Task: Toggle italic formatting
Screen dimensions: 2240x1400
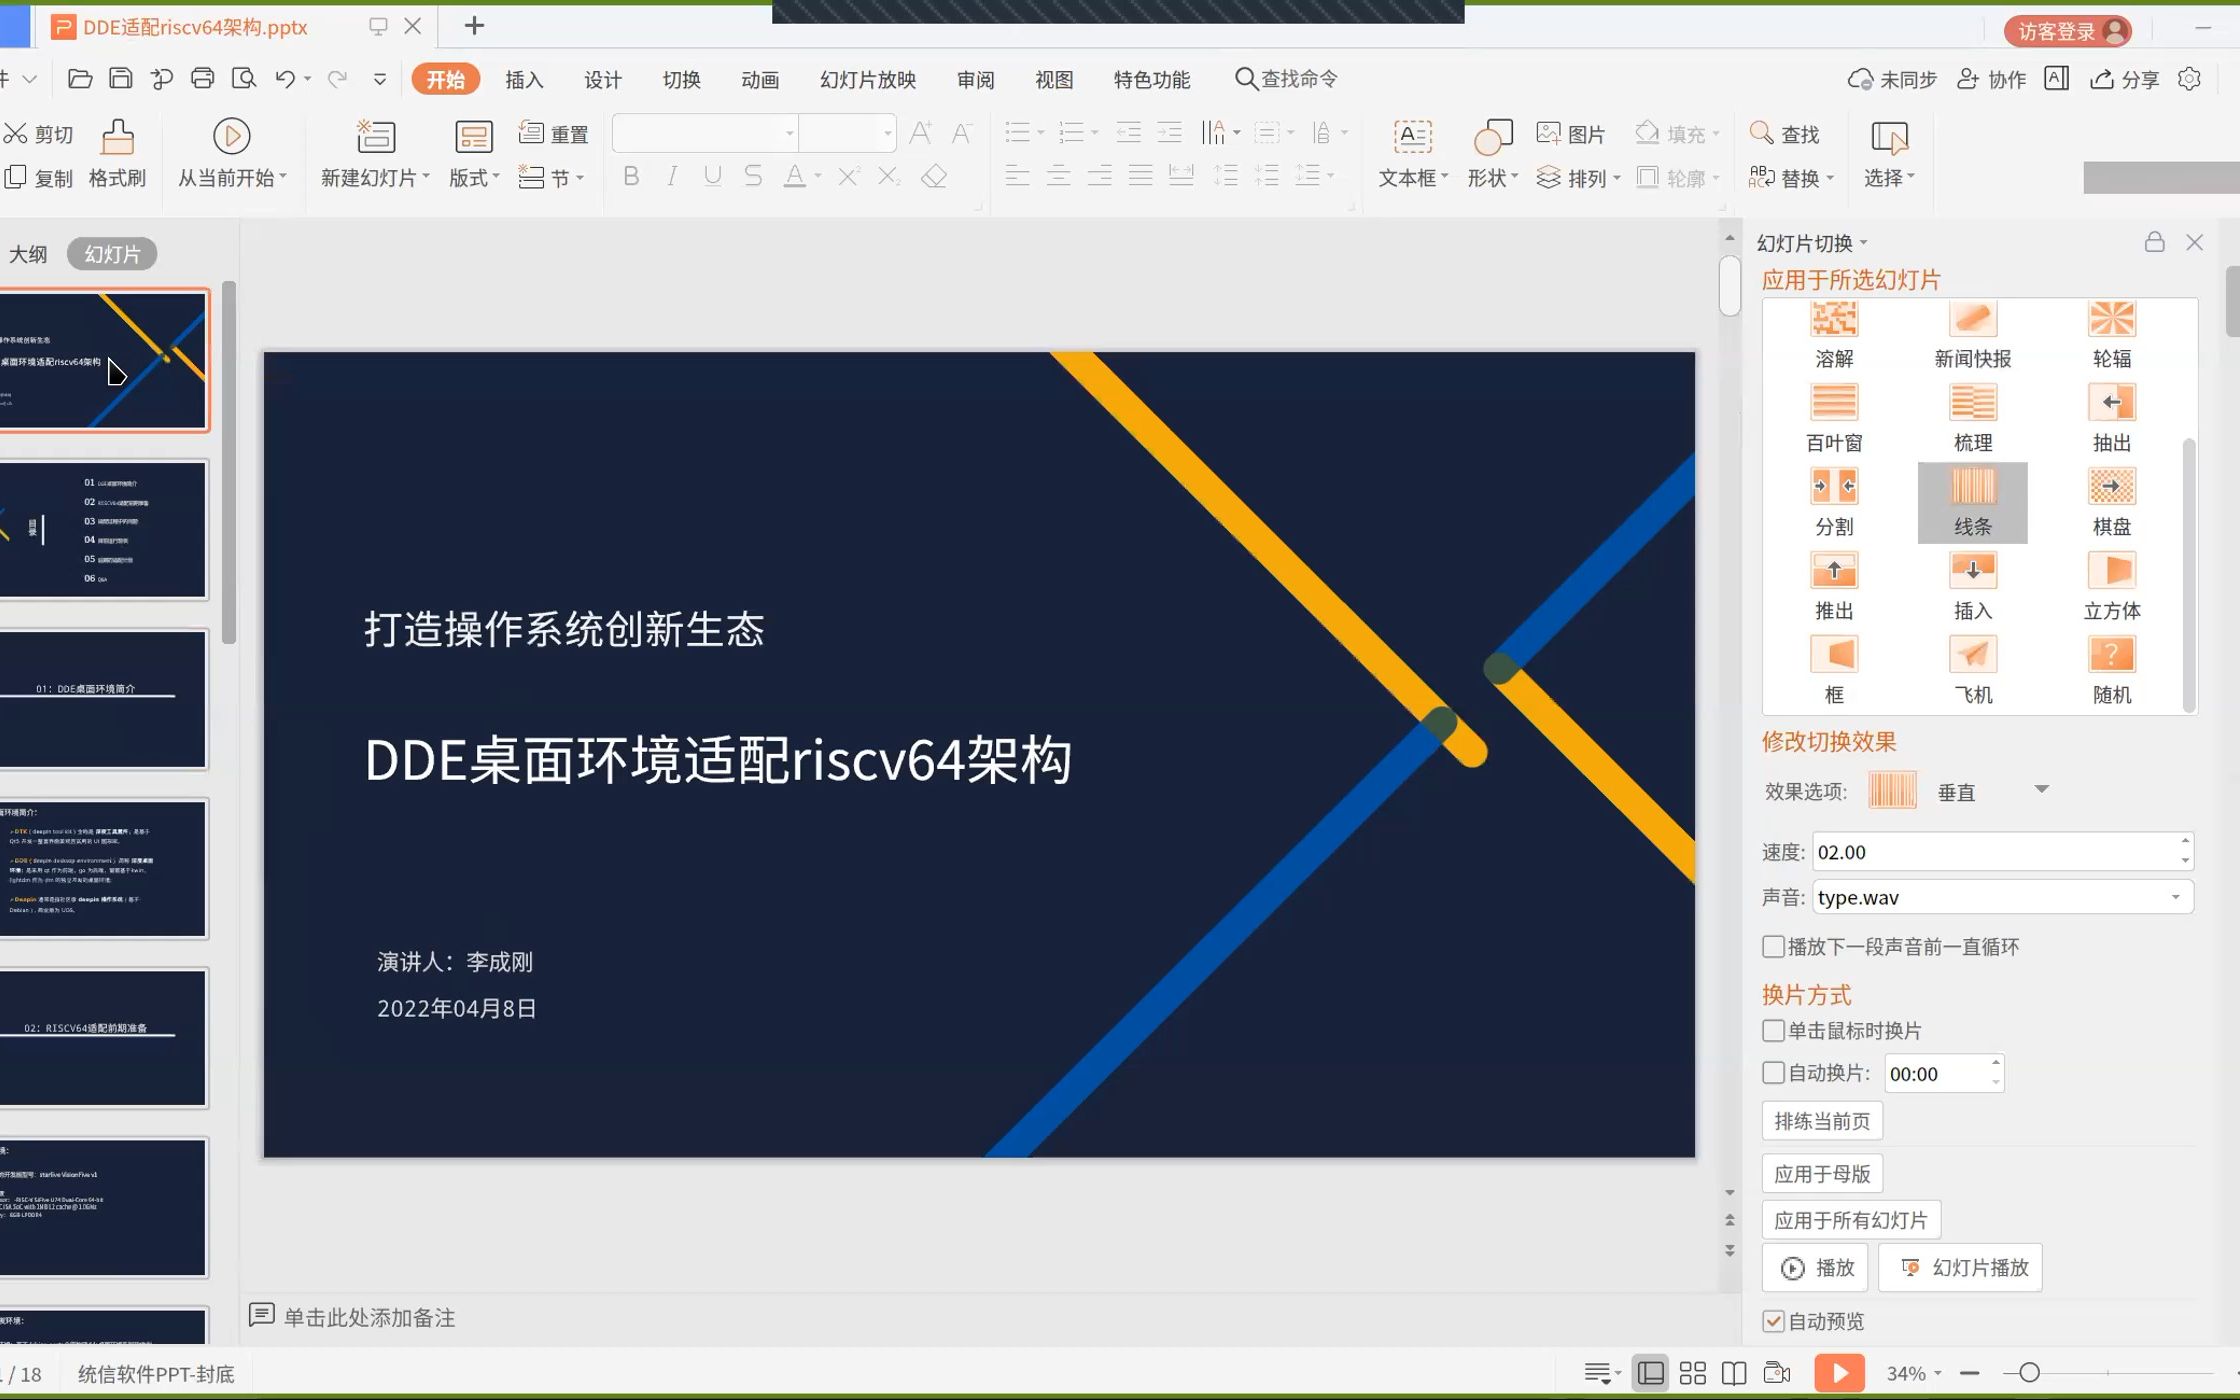Action: click(x=672, y=177)
